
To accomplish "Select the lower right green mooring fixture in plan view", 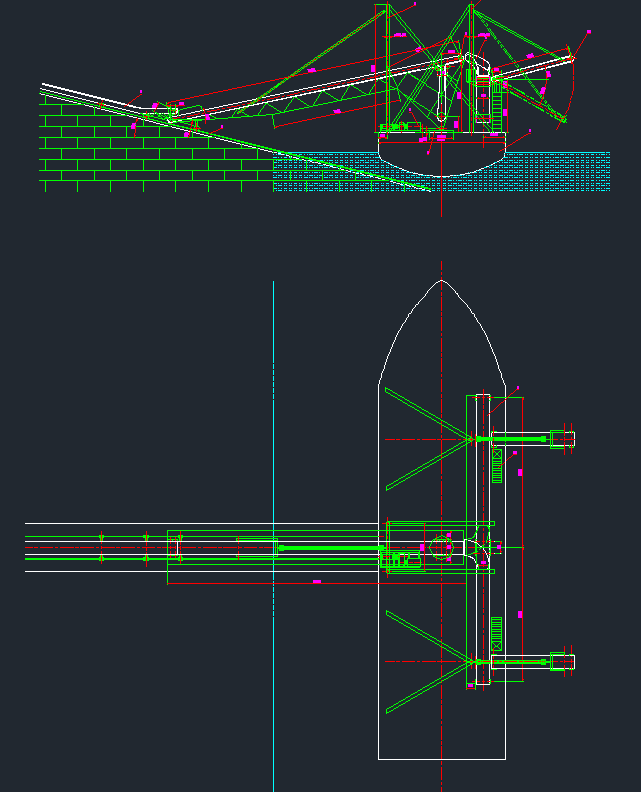I will pyautogui.click(x=557, y=661).
